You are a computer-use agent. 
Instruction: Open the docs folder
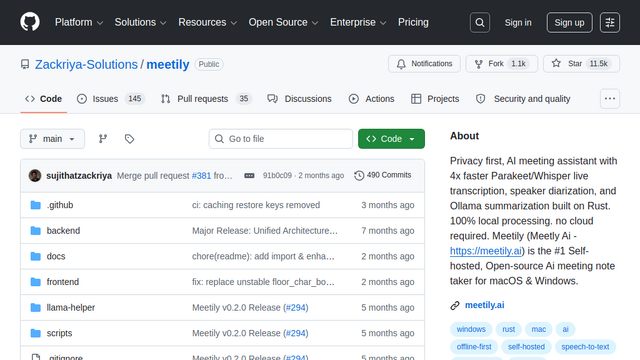tap(56, 256)
